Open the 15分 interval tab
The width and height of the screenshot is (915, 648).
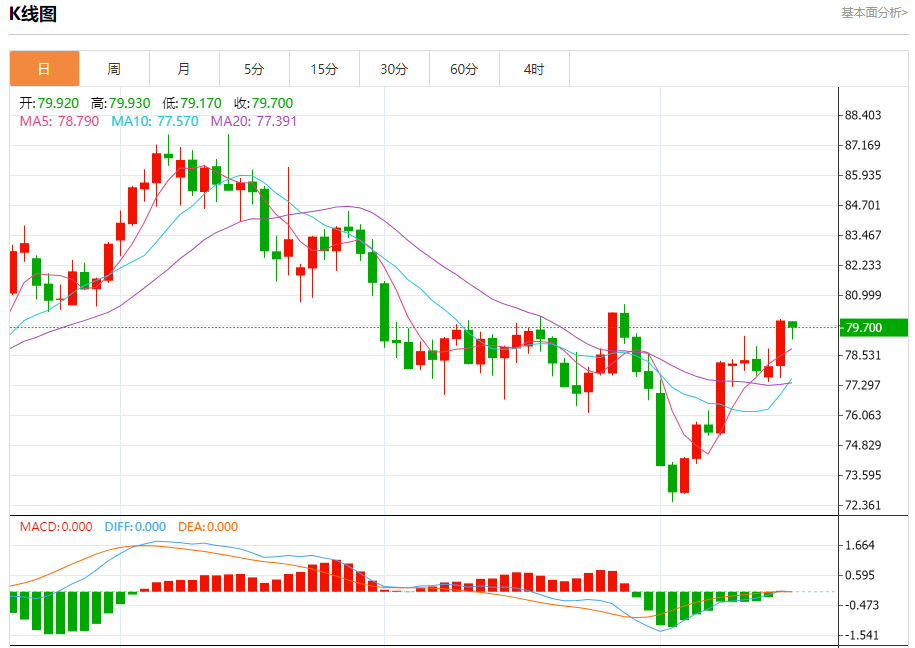click(324, 69)
